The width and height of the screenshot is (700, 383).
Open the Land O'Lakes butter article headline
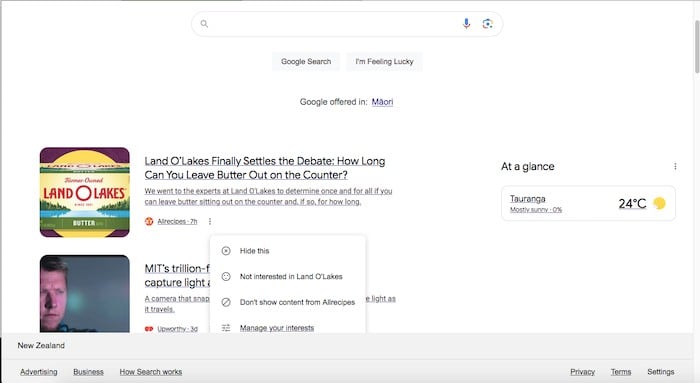(x=265, y=168)
